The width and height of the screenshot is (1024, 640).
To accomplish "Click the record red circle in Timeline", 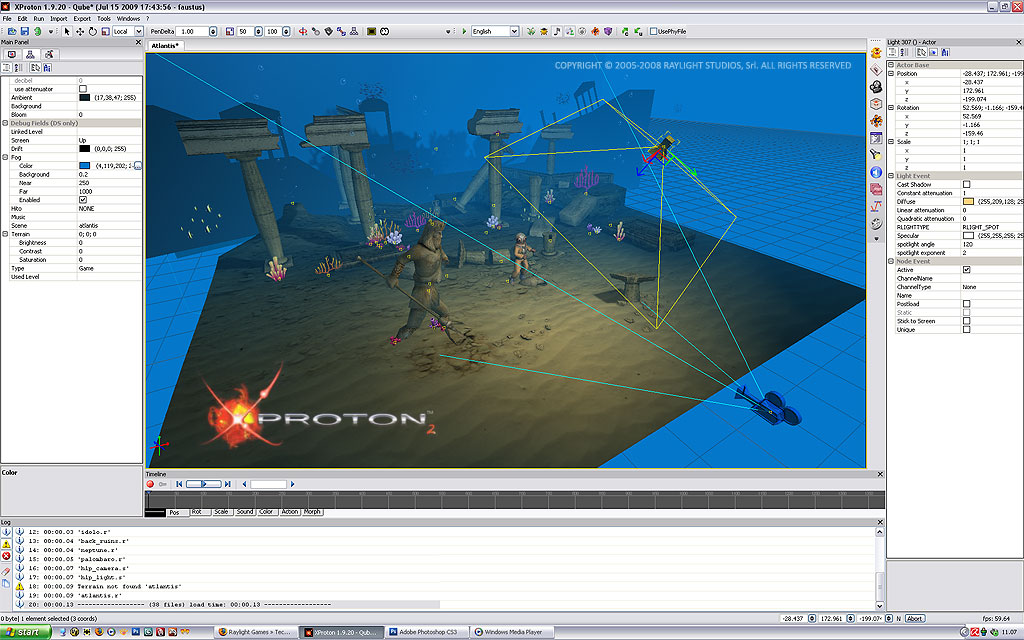I will click(x=150, y=484).
